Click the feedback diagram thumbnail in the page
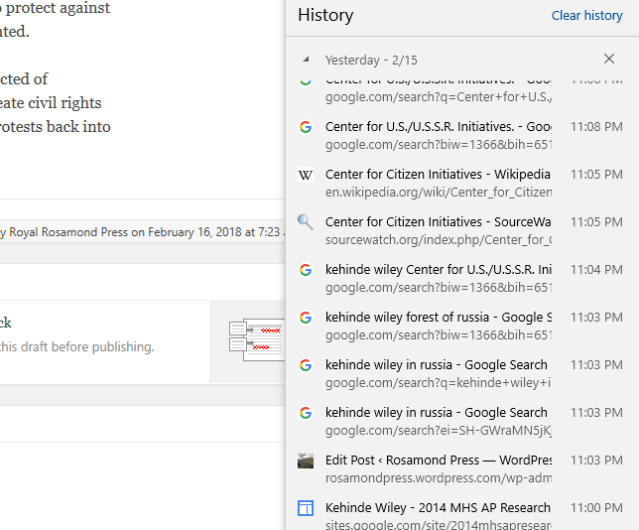Screen dimensions: 639x530 point(256,340)
